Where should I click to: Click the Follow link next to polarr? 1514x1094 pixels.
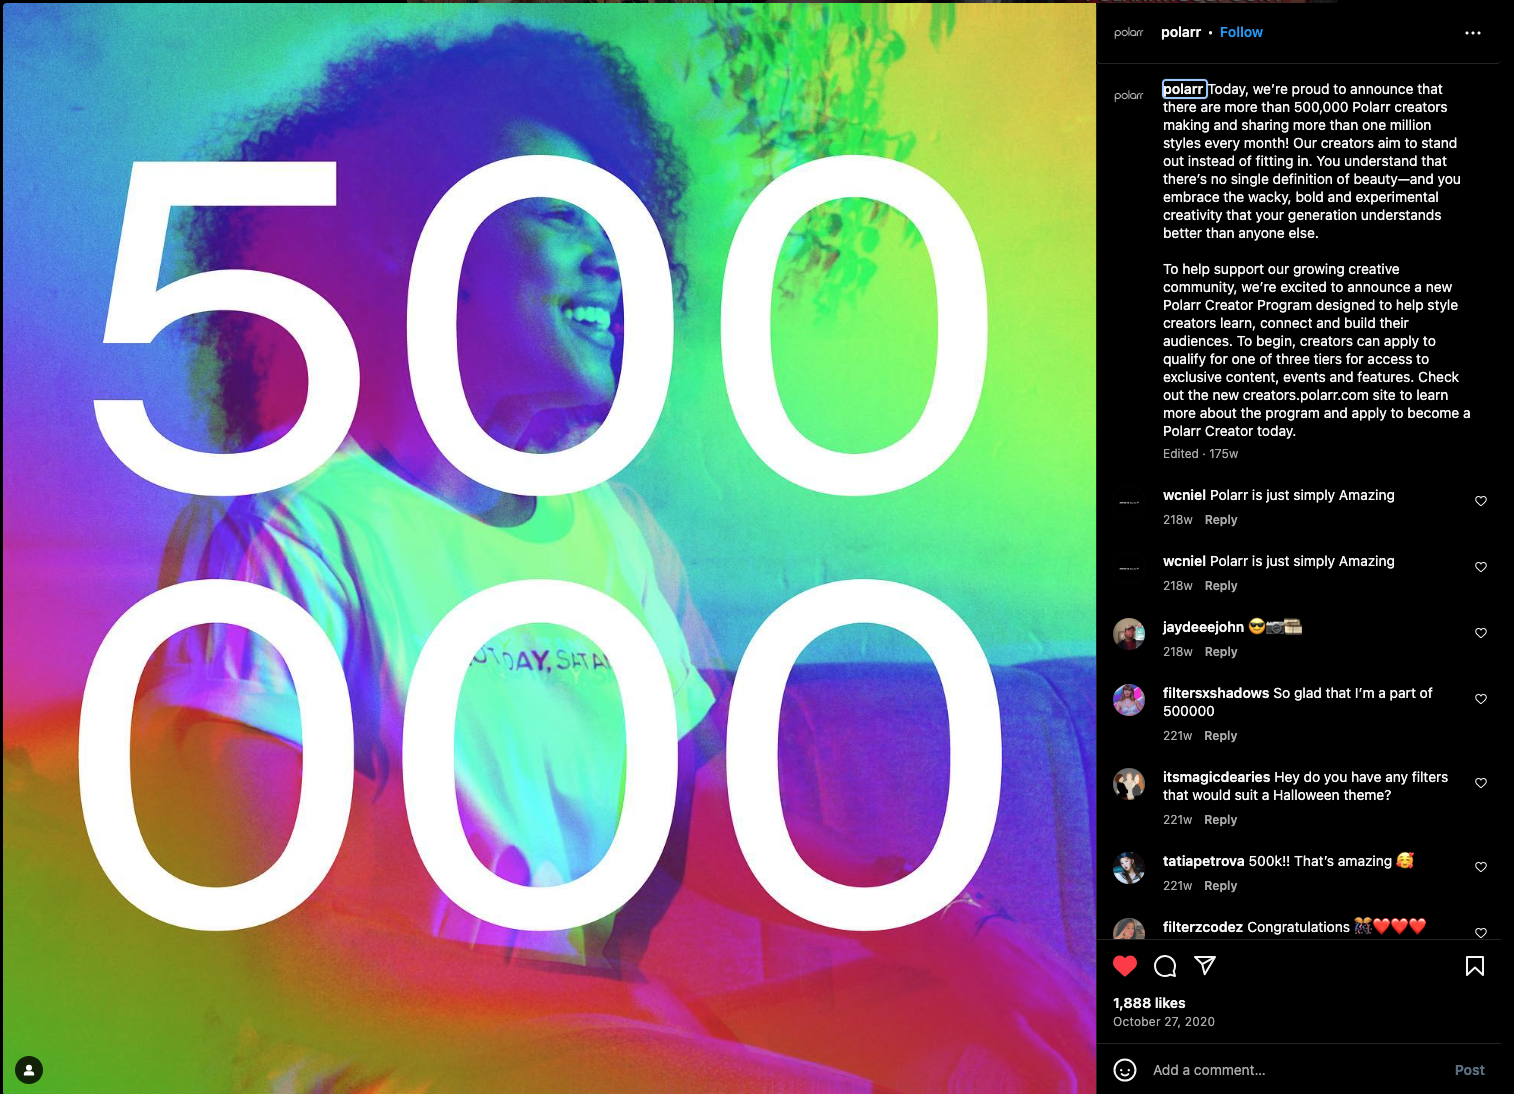pos(1241,32)
